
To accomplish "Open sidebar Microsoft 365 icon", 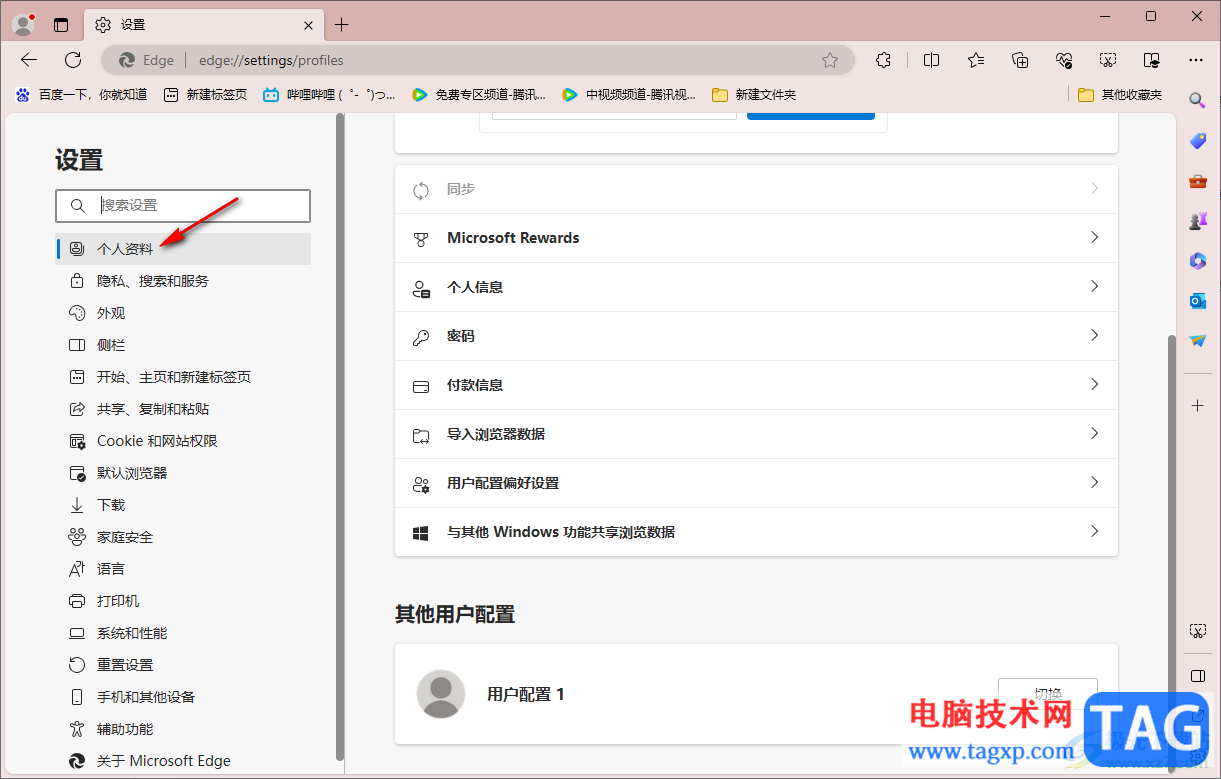I will pos(1197,261).
